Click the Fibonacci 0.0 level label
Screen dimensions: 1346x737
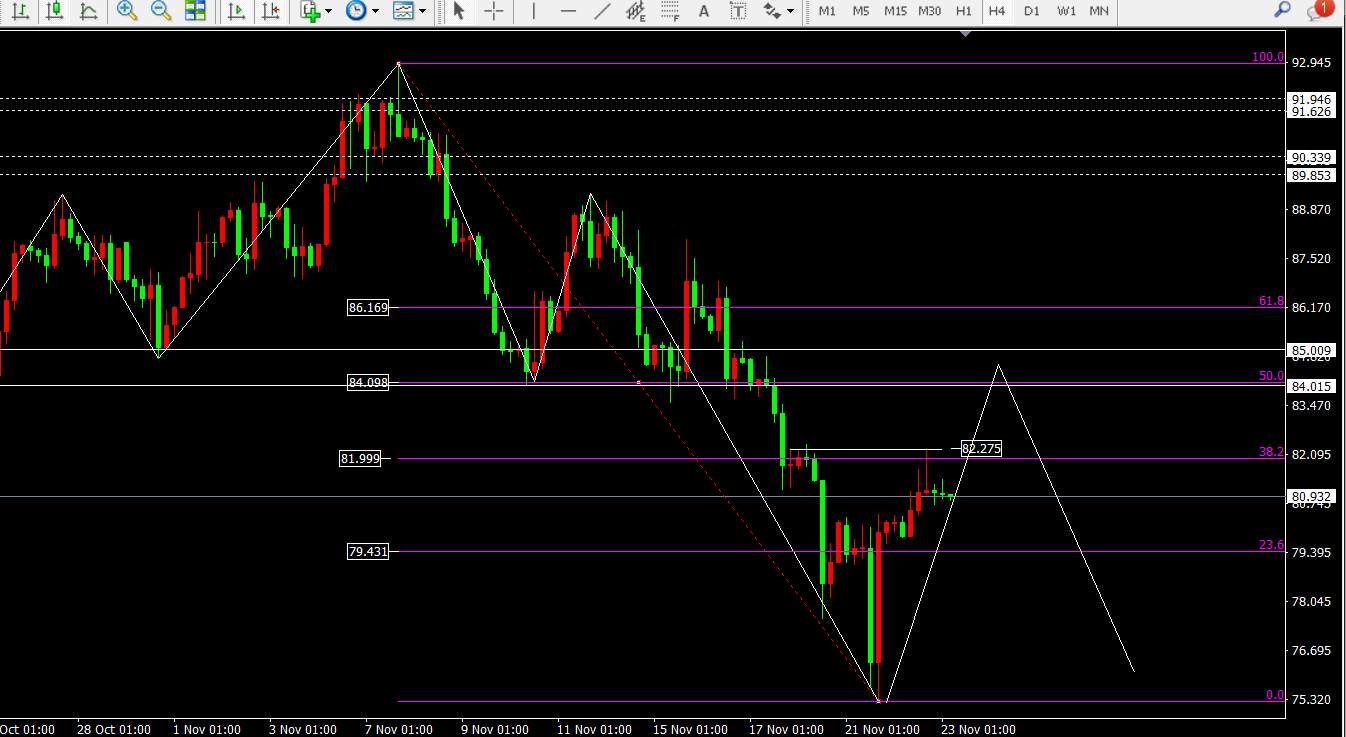point(1275,694)
